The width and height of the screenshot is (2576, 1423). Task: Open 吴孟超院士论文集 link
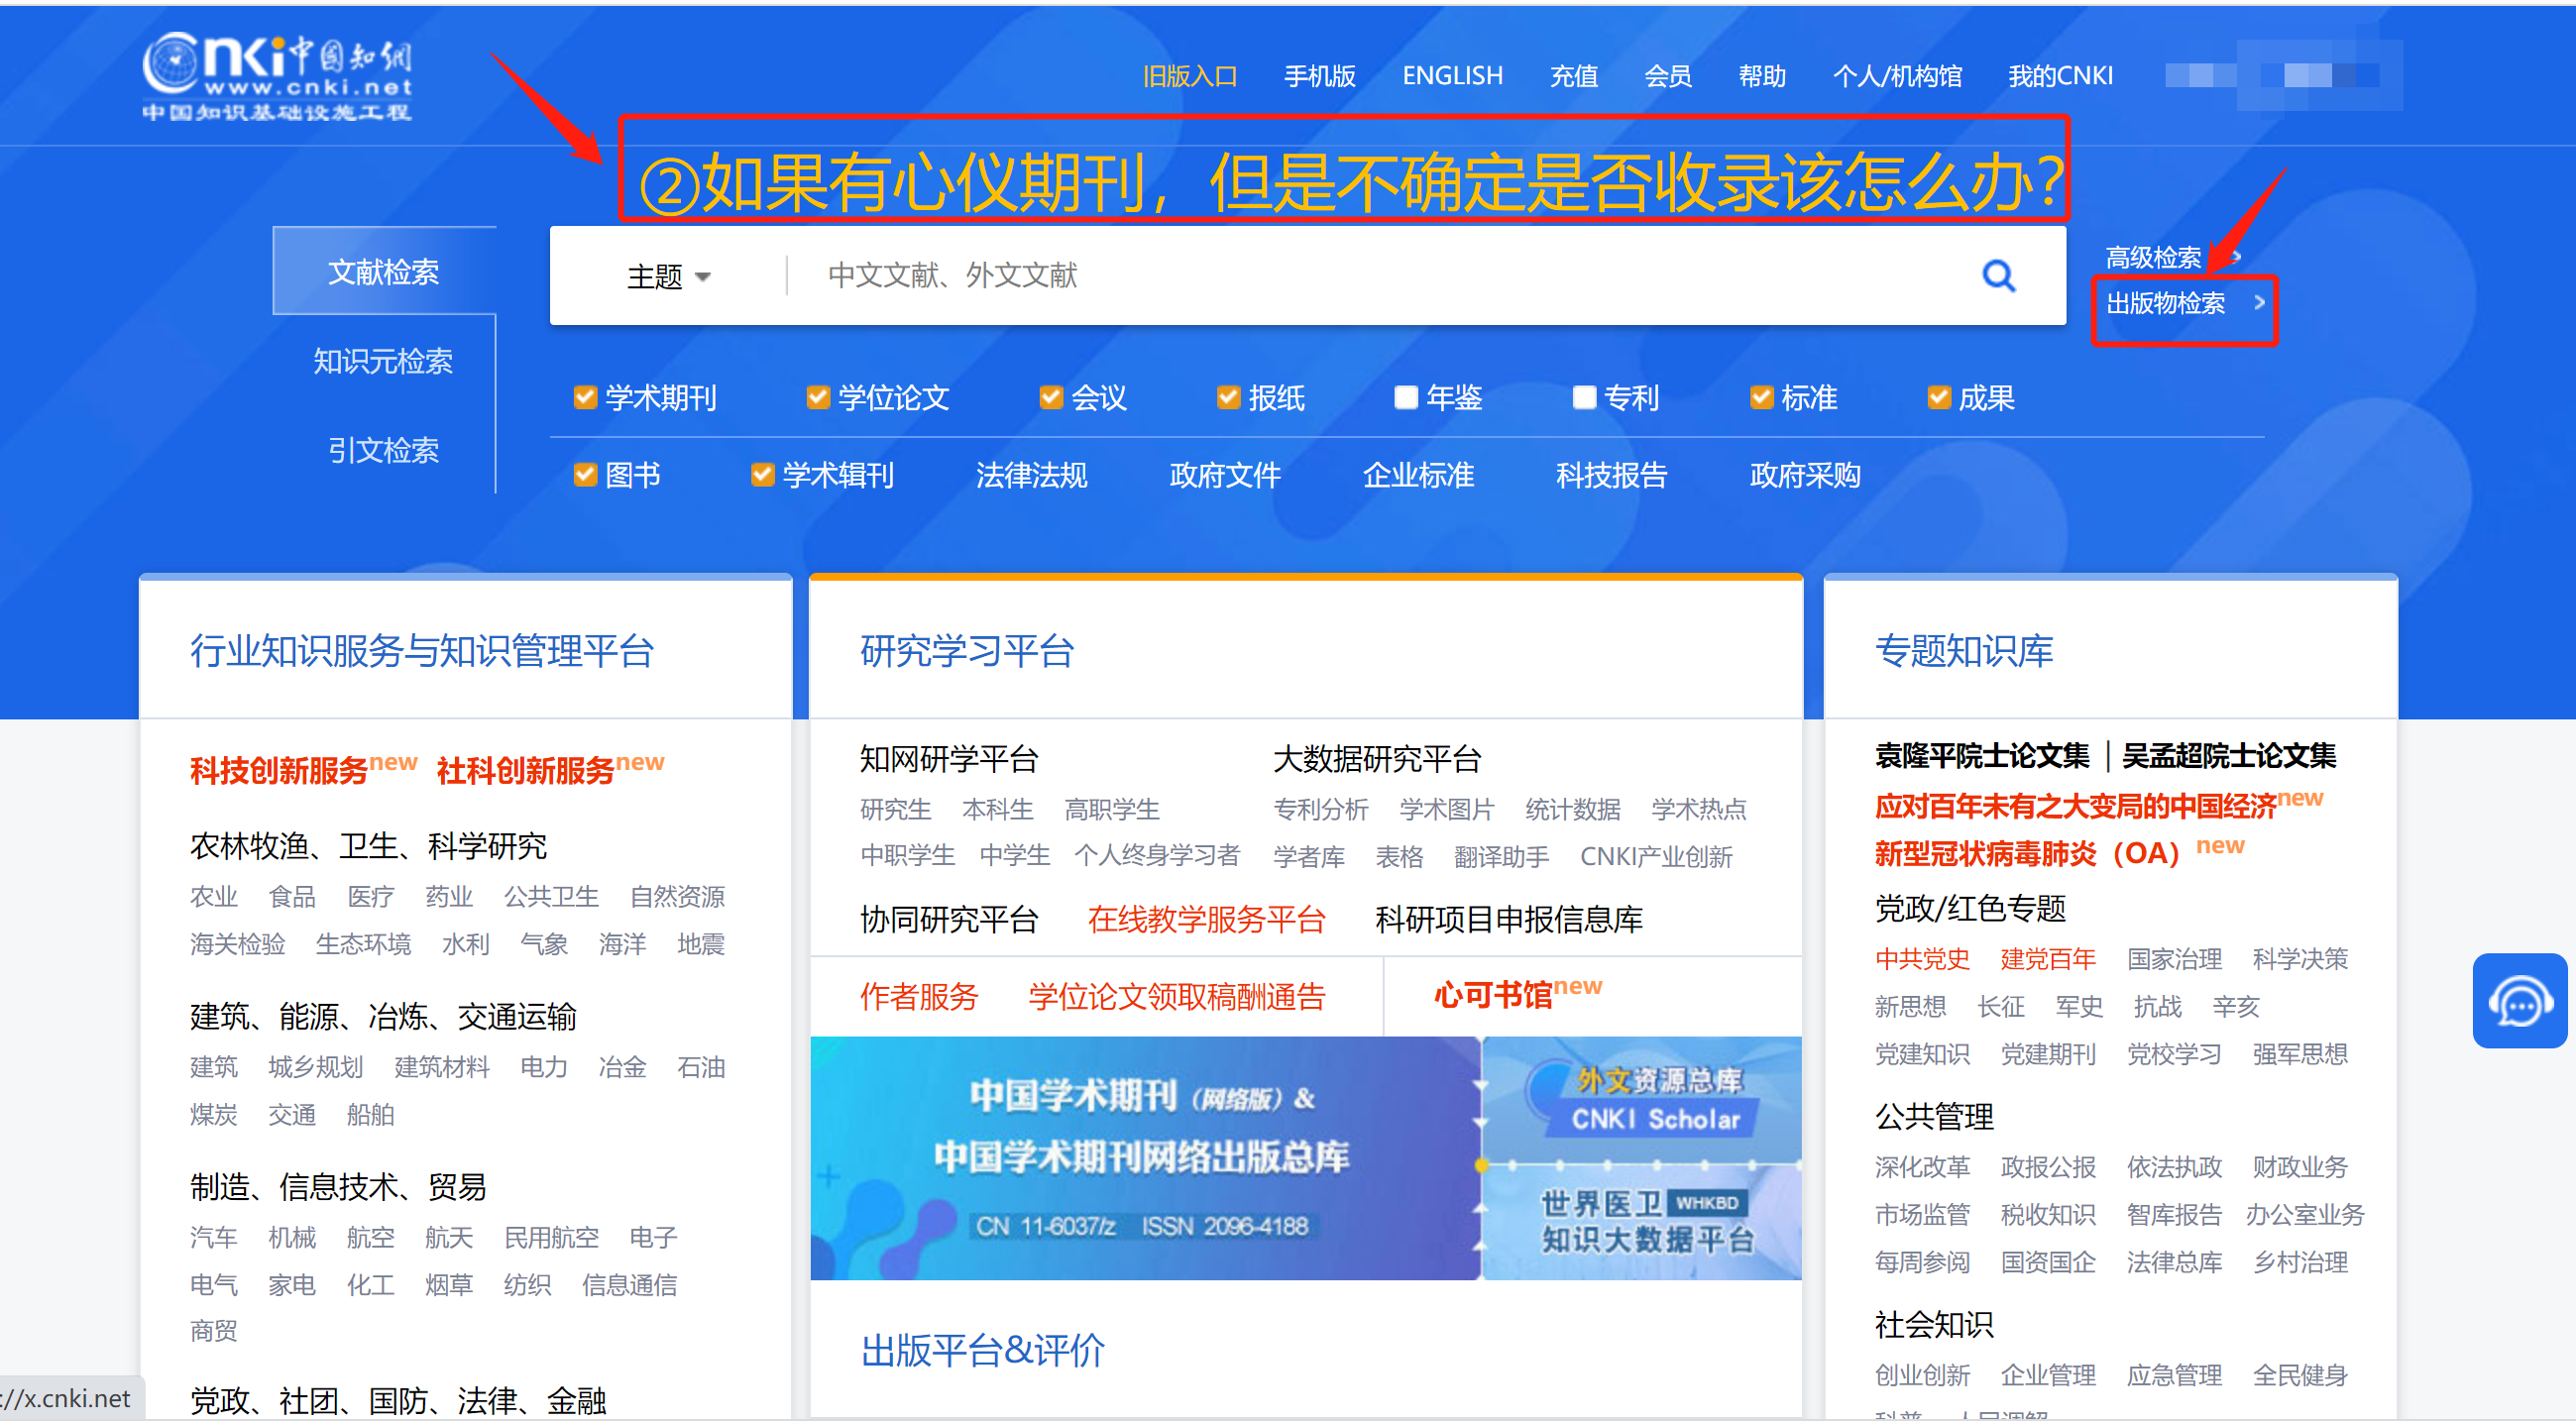[x=2229, y=756]
